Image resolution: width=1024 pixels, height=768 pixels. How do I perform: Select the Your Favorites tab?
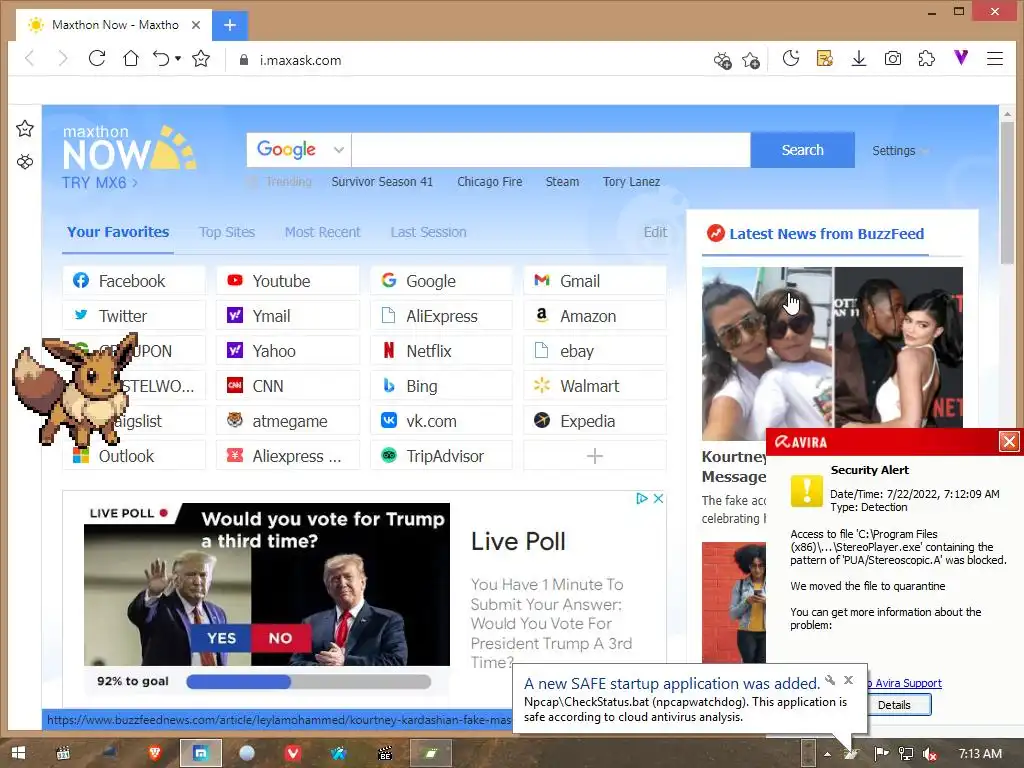118,232
